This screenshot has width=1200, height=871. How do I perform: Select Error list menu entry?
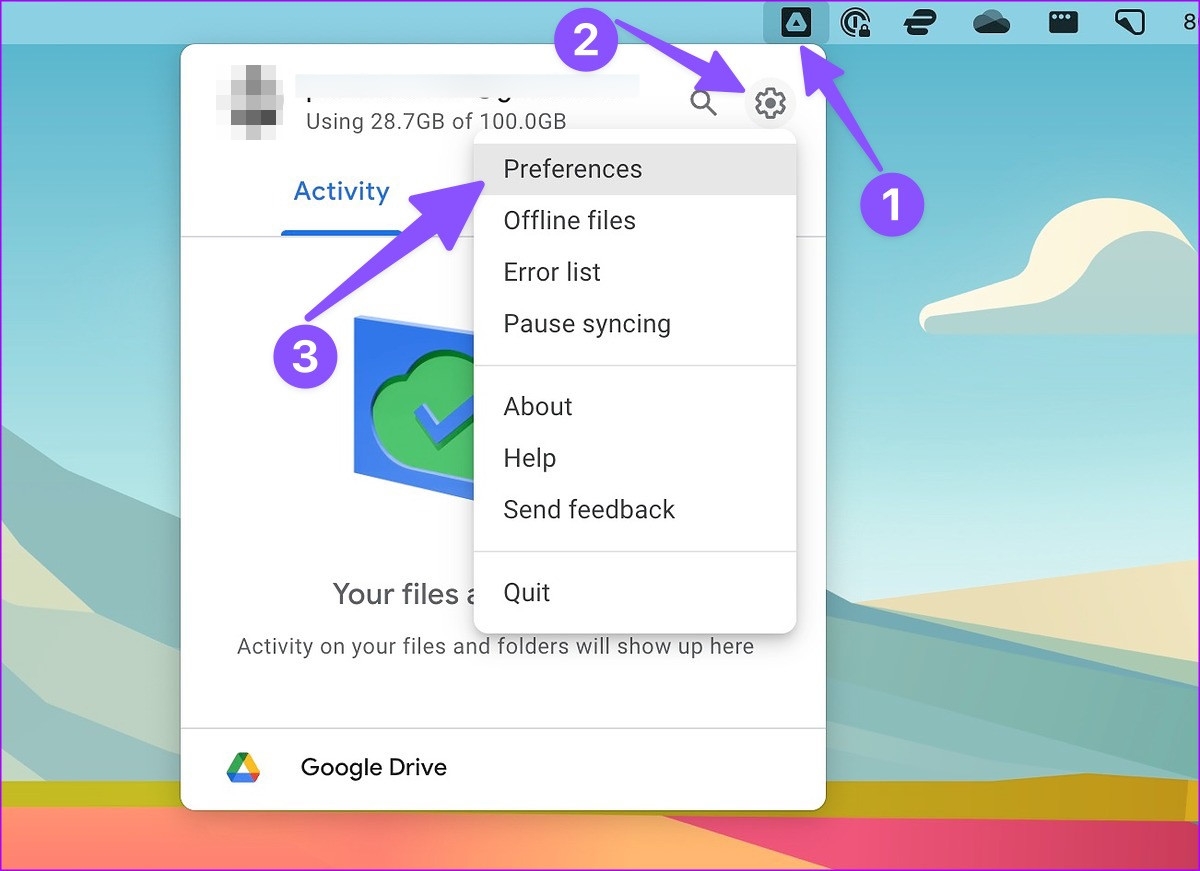[x=551, y=272]
